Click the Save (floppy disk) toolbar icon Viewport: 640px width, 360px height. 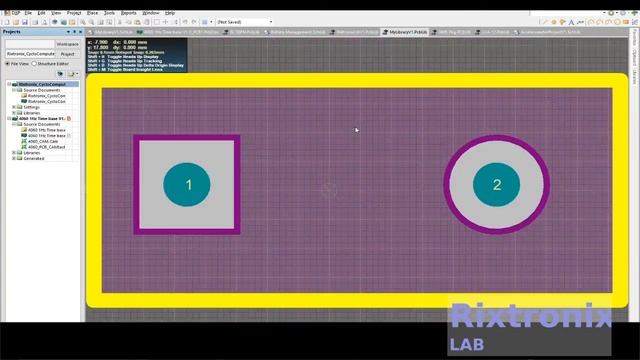pyautogui.click(x=25, y=22)
